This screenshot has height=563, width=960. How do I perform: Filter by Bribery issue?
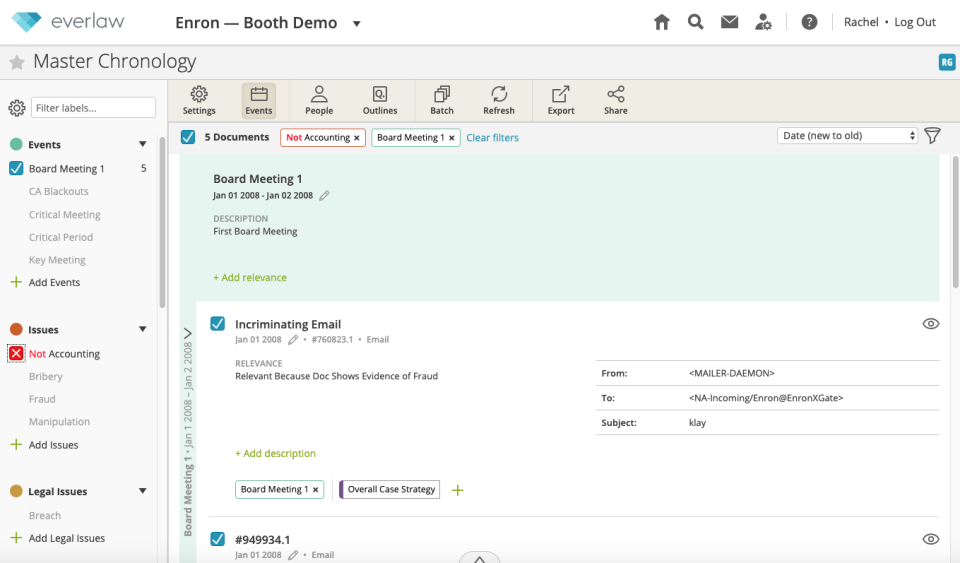pyautogui.click(x=45, y=376)
